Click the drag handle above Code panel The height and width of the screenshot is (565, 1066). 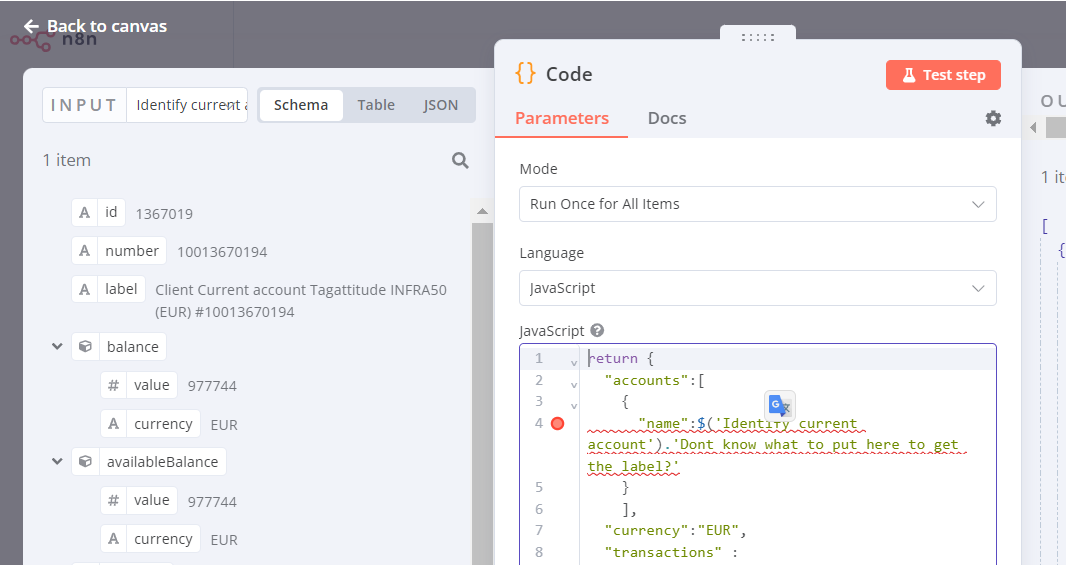click(757, 37)
